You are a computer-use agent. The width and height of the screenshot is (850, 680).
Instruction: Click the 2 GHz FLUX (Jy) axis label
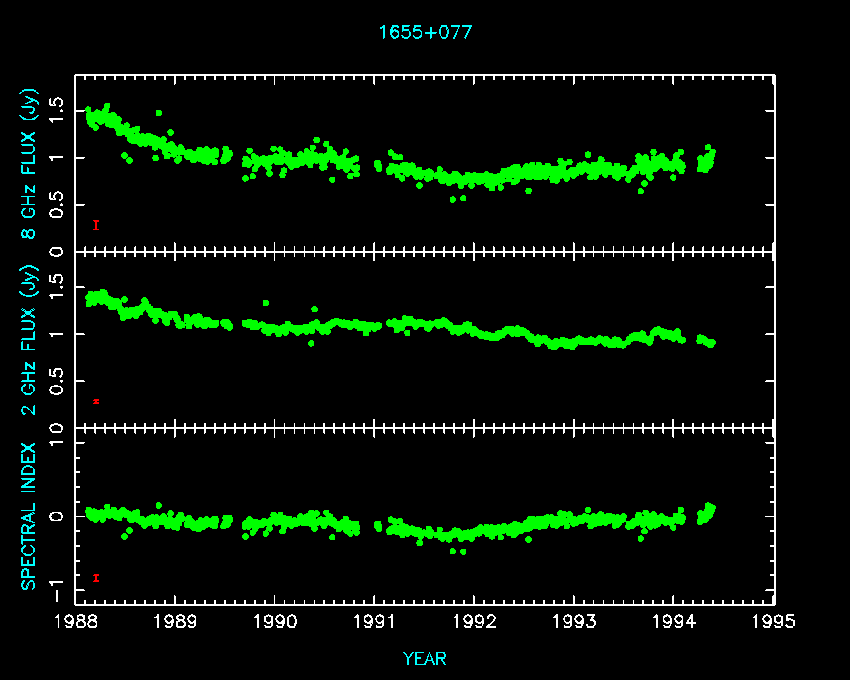pos(30,340)
